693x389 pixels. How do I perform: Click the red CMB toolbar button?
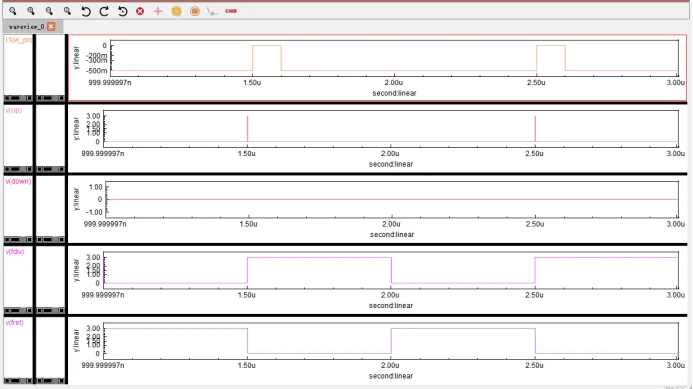[x=231, y=11]
